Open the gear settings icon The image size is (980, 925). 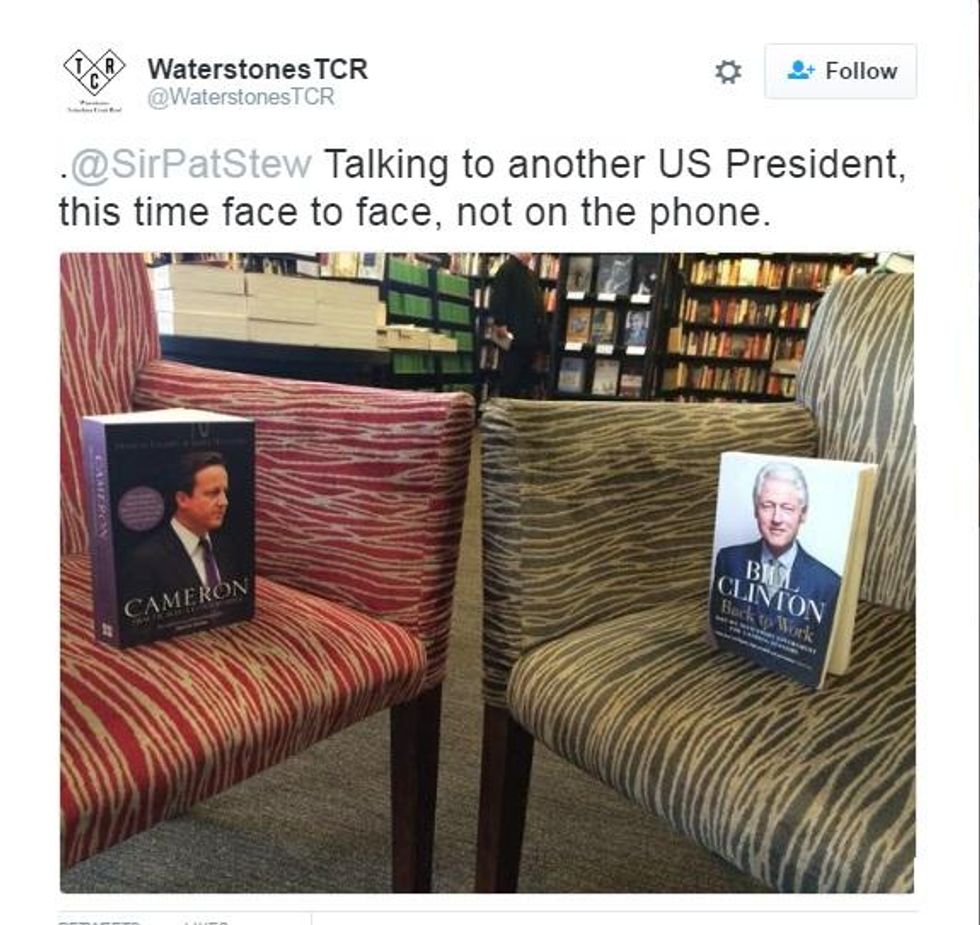(728, 72)
